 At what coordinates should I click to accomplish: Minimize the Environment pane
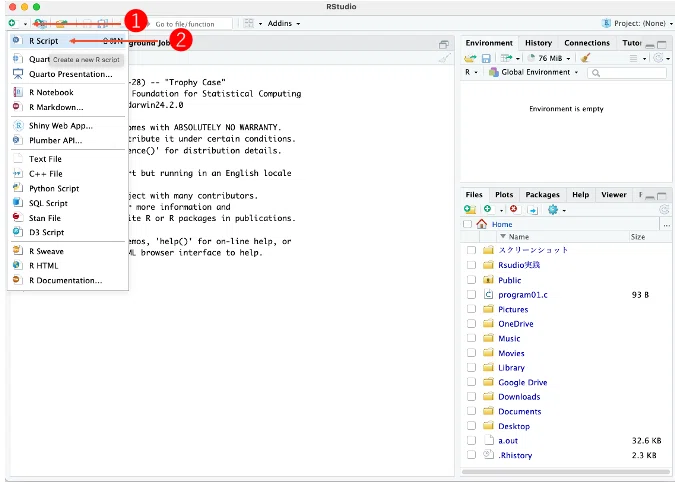650,45
